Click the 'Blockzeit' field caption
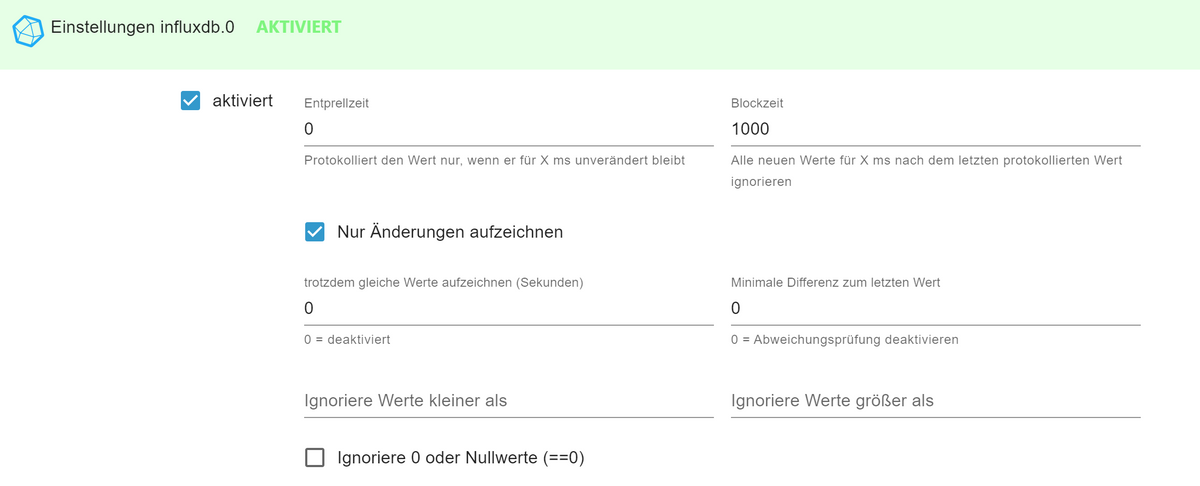Viewport: 1200px width, 486px height. point(757,103)
